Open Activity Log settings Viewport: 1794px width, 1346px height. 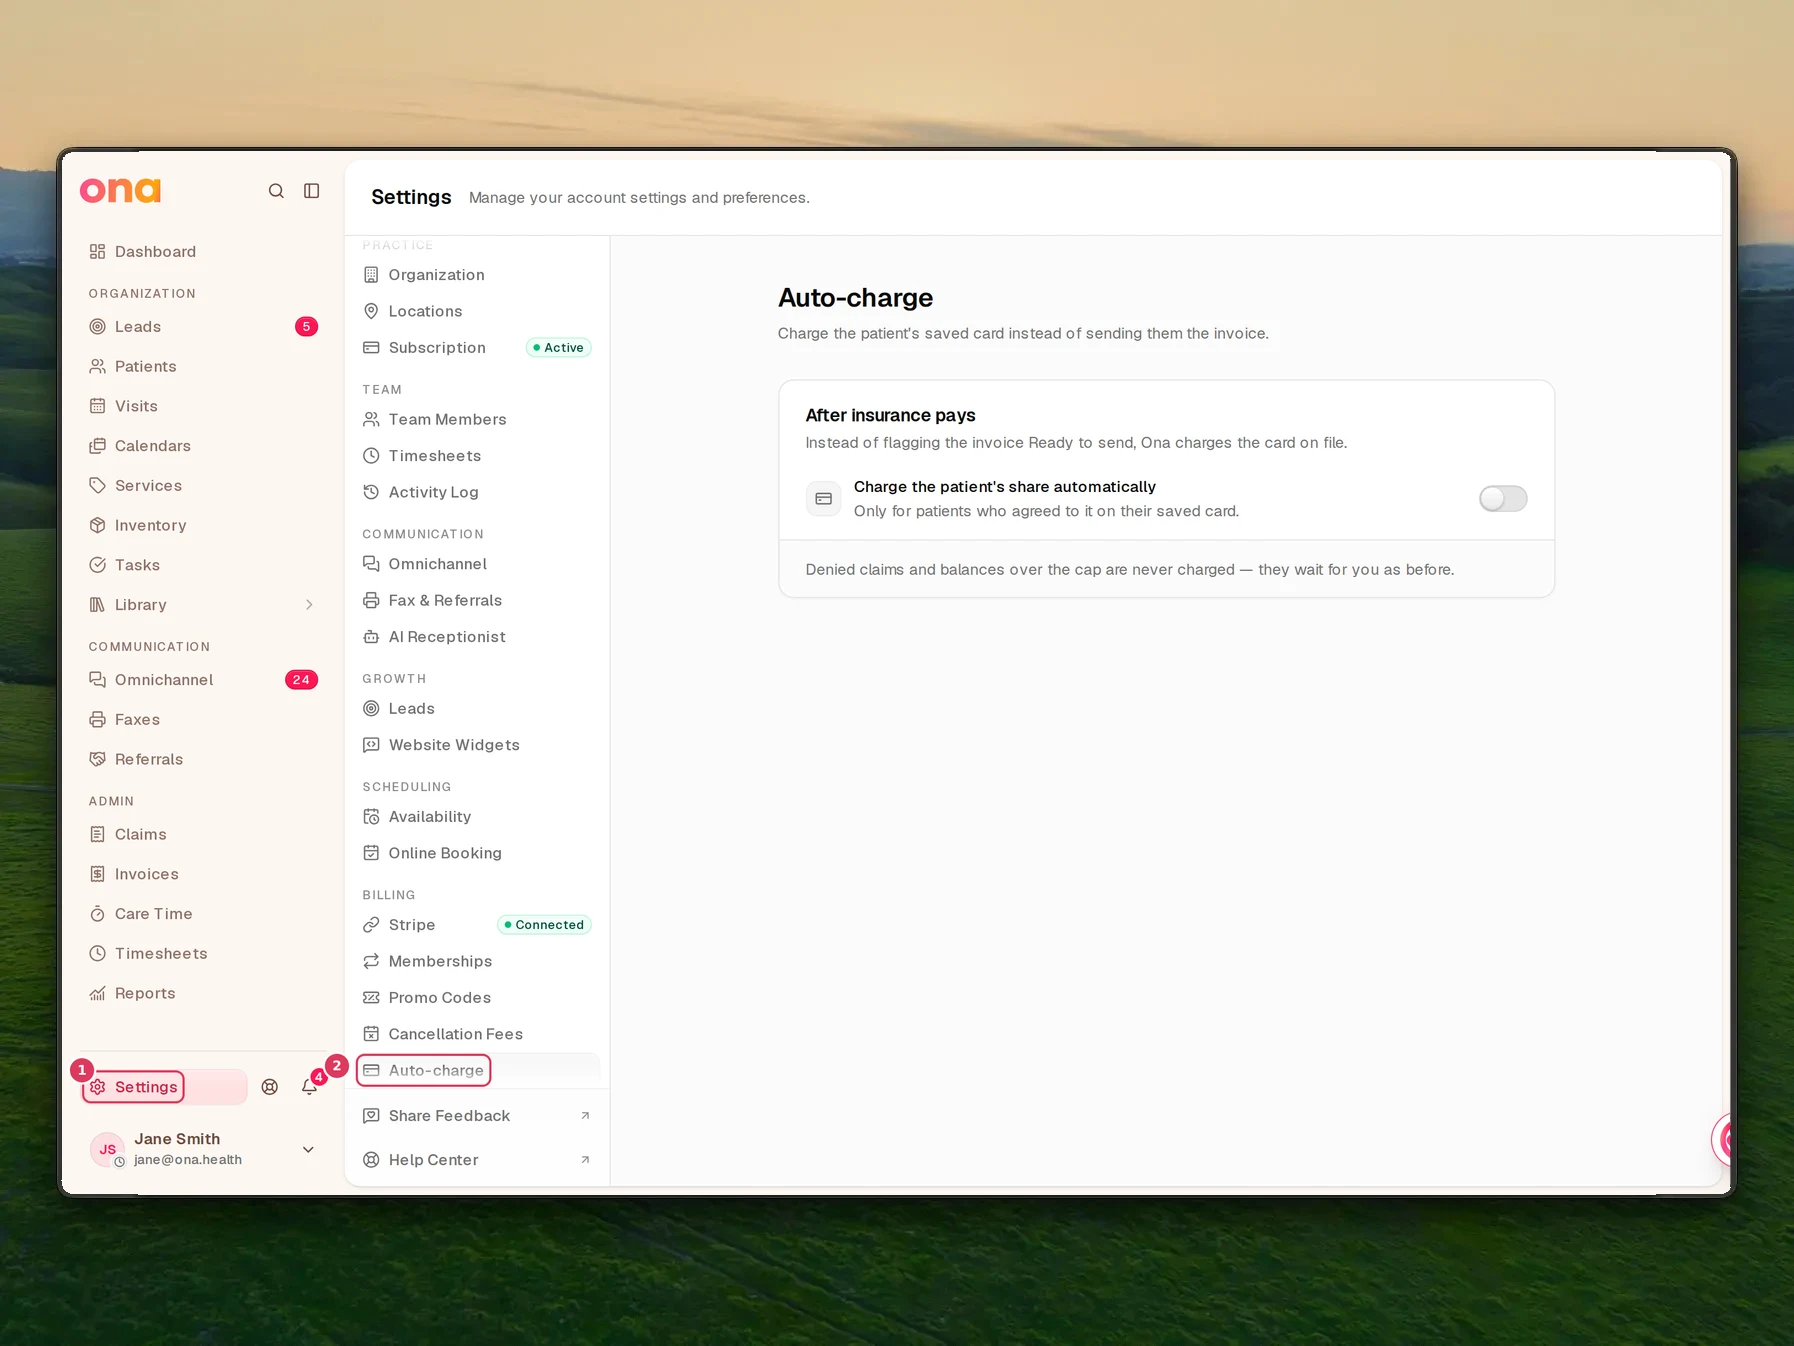click(x=477, y=493)
